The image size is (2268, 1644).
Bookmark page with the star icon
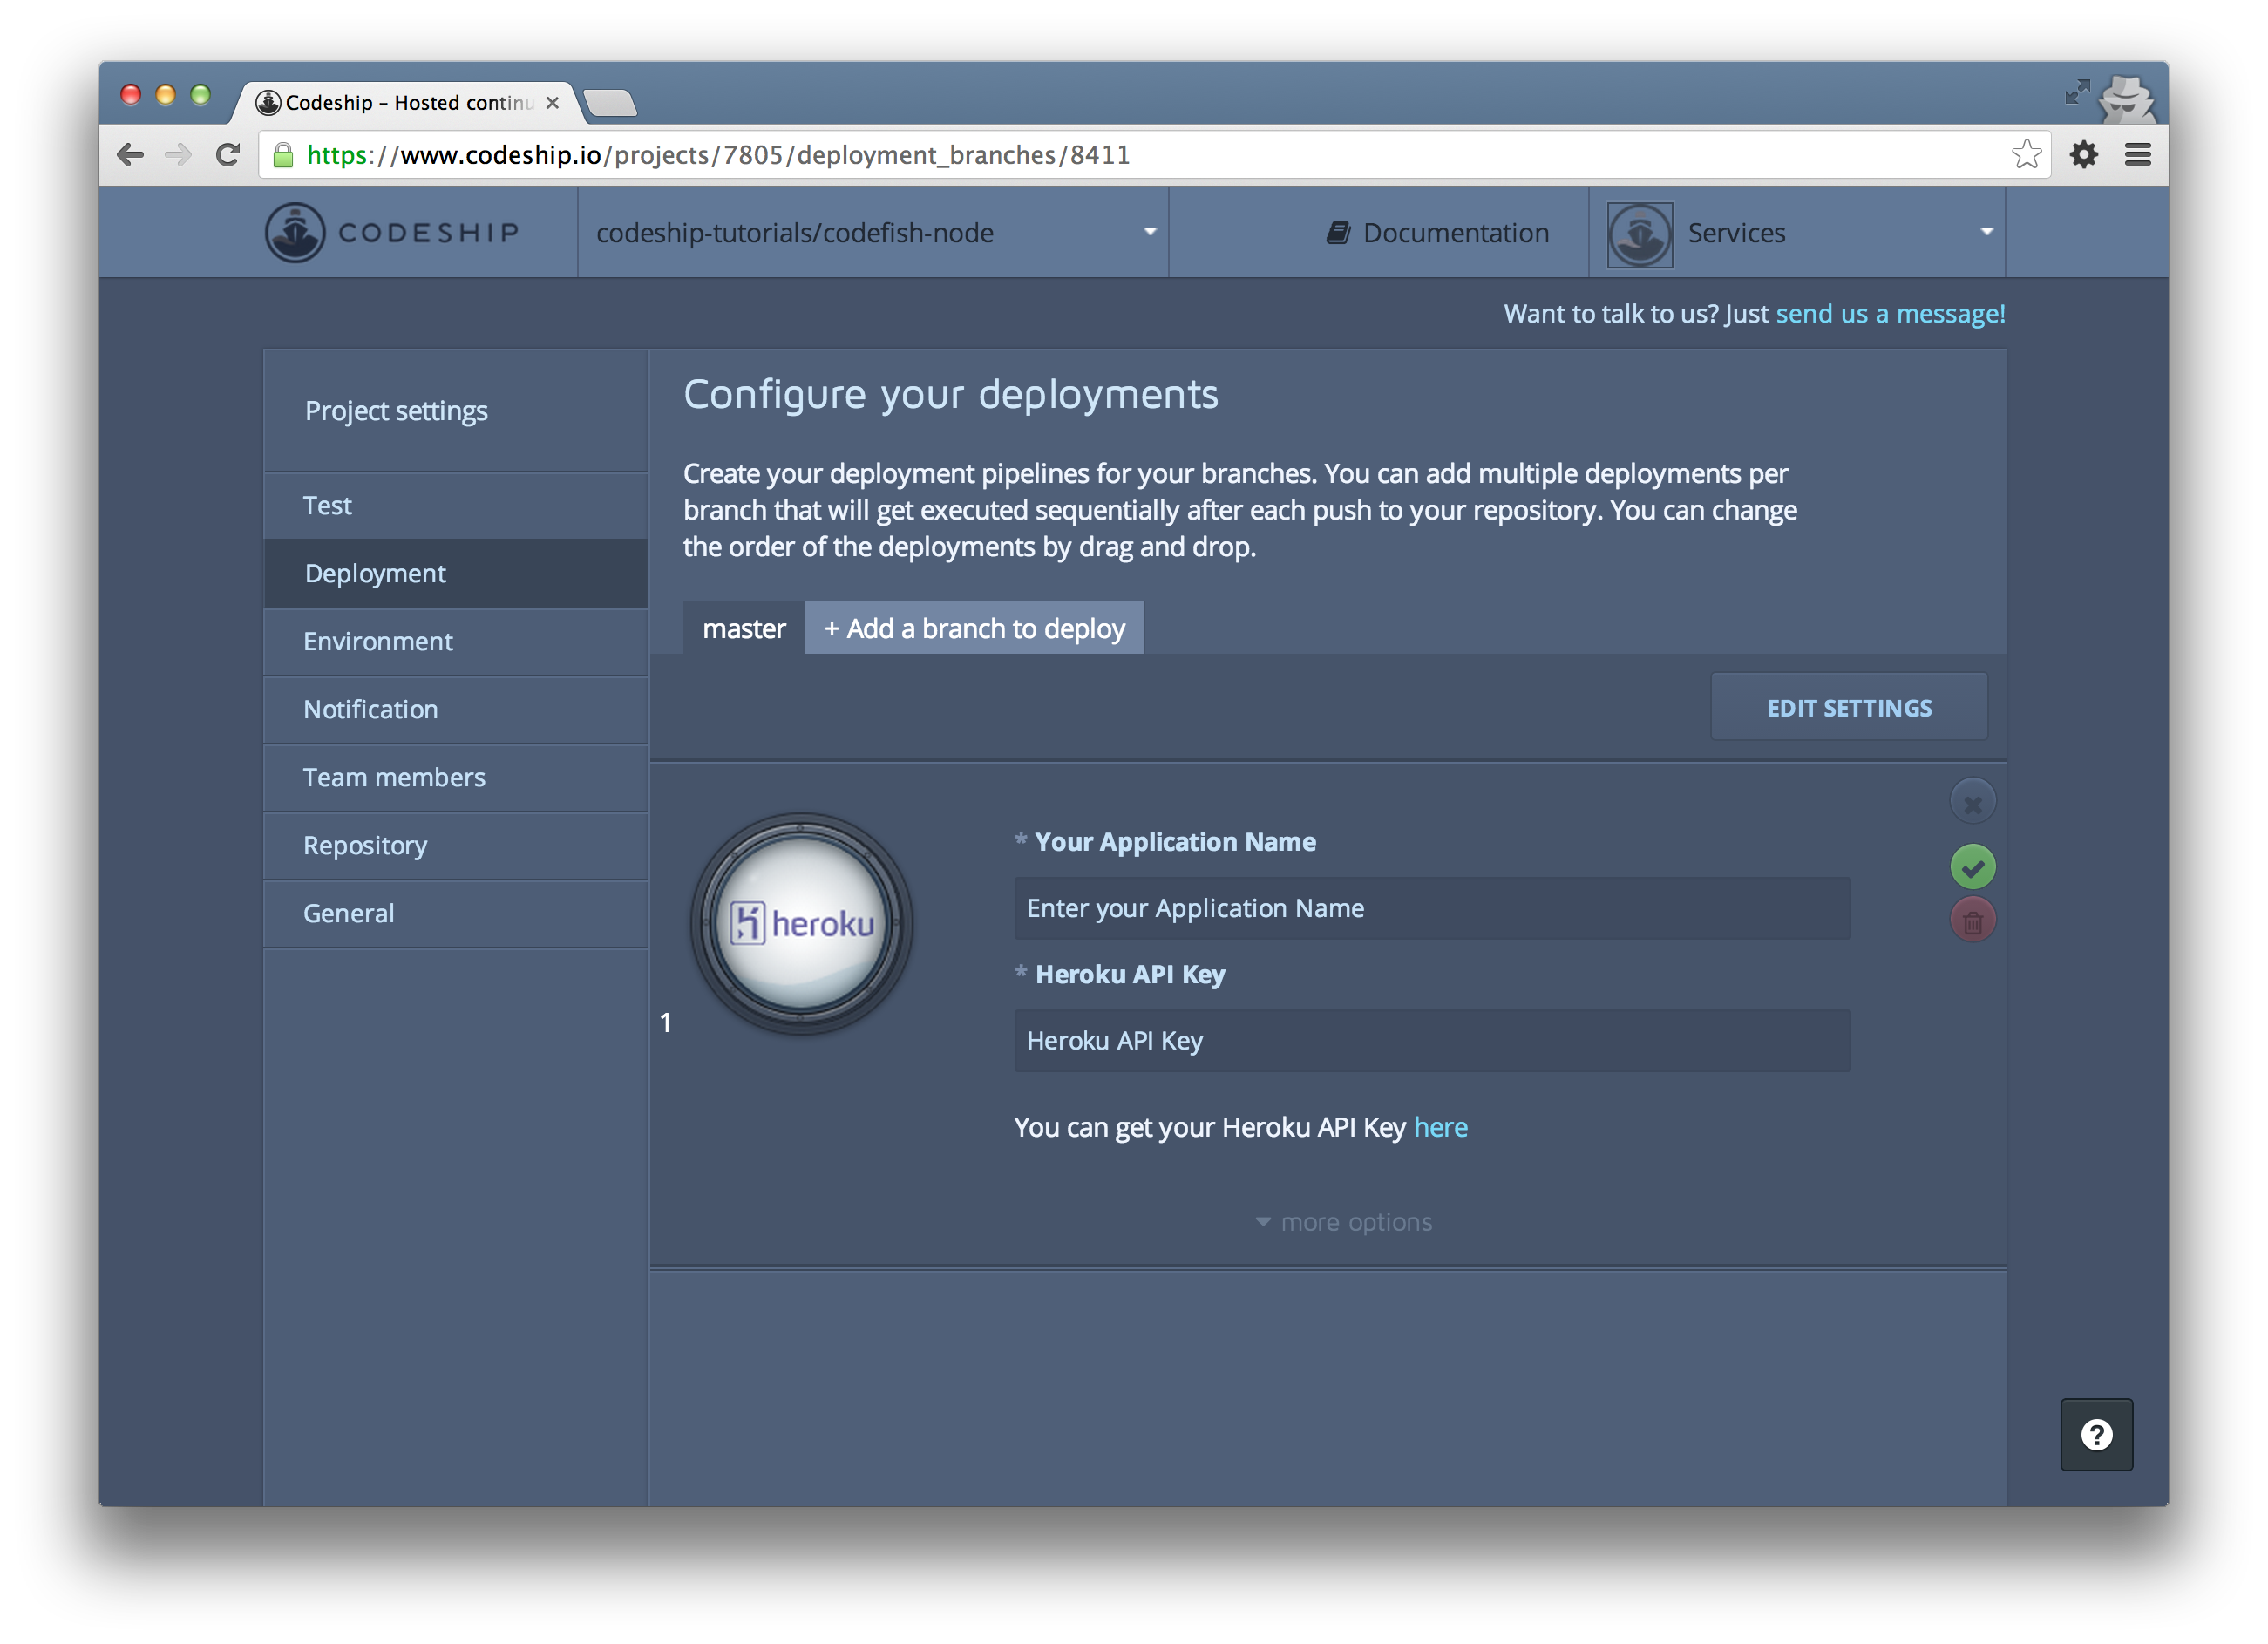pyautogui.click(x=2026, y=155)
